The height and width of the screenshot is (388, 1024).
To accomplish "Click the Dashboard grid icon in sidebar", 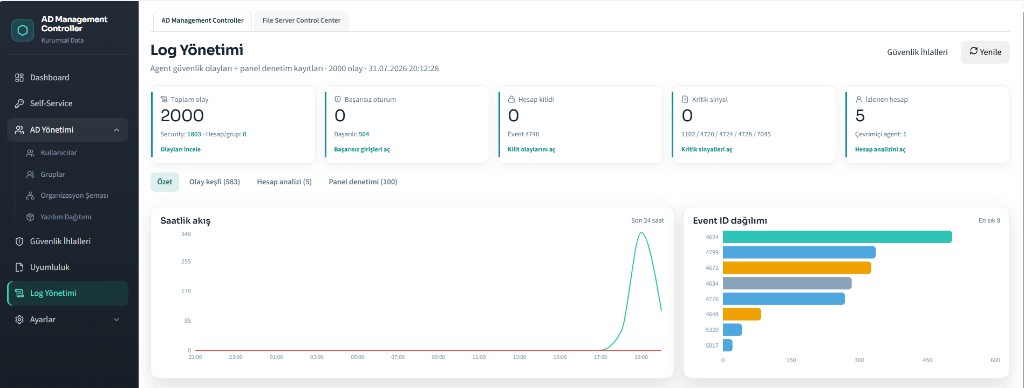I will click(x=20, y=78).
